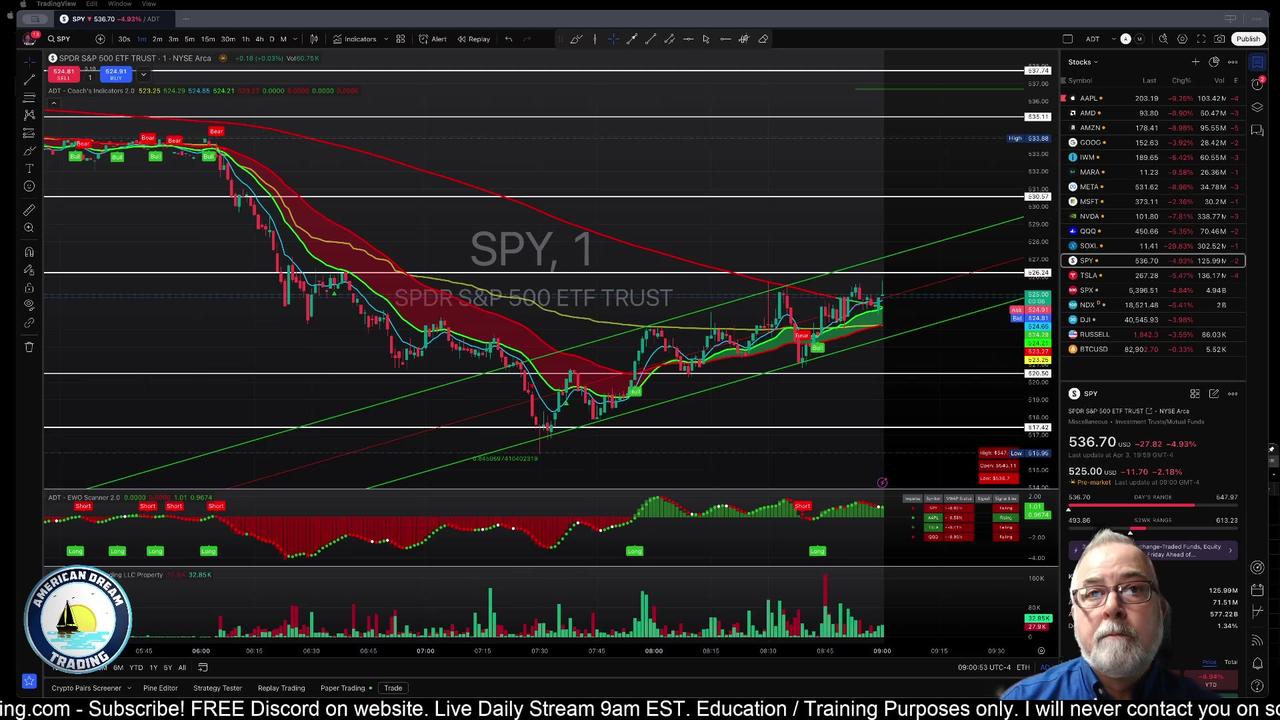Open the Pine Editor tab
This screenshot has width=1280, height=720.
160,688
